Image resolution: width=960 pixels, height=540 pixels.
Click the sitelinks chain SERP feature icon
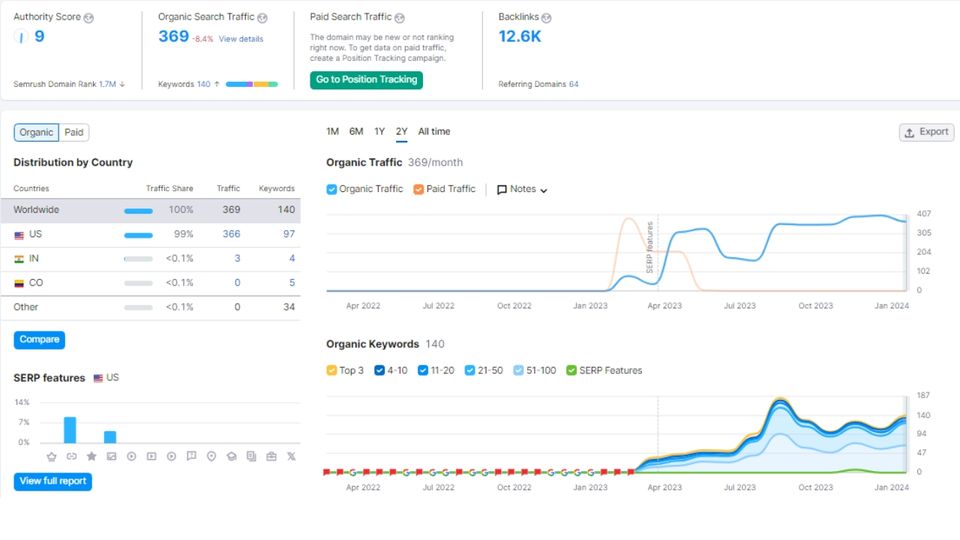pyautogui.click(x=71, y=457)
